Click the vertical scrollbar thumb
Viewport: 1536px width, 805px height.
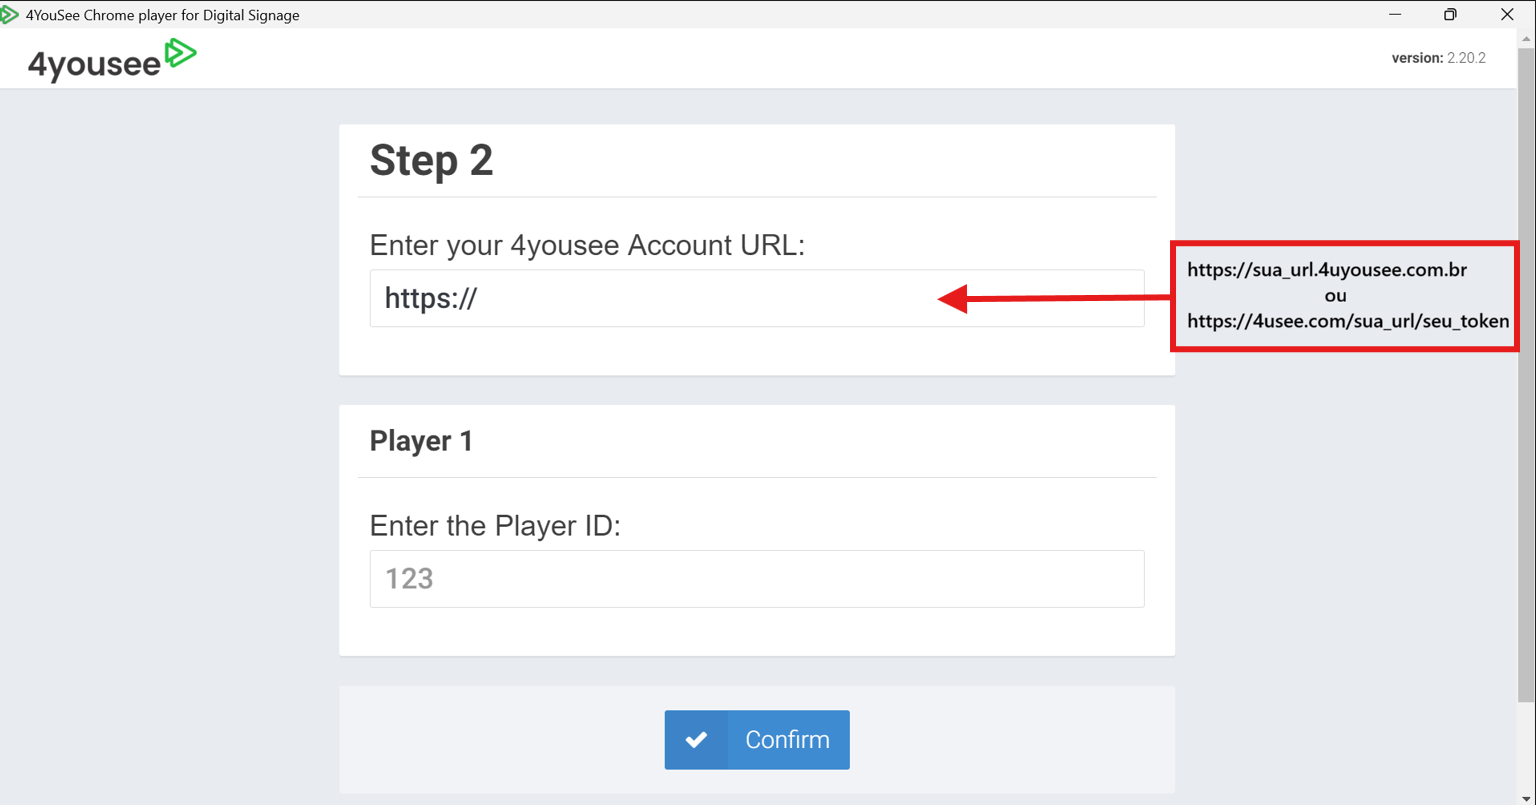1526,375
